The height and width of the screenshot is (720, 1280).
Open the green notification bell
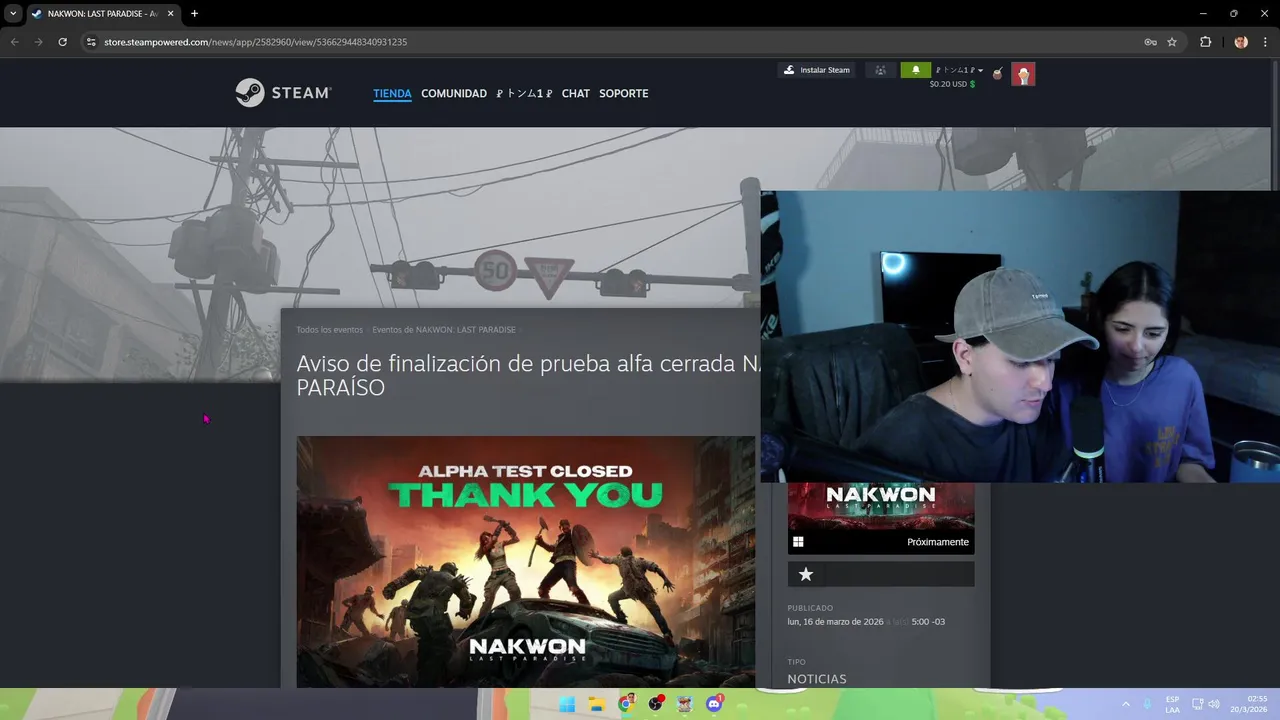[x=915, y=70]
